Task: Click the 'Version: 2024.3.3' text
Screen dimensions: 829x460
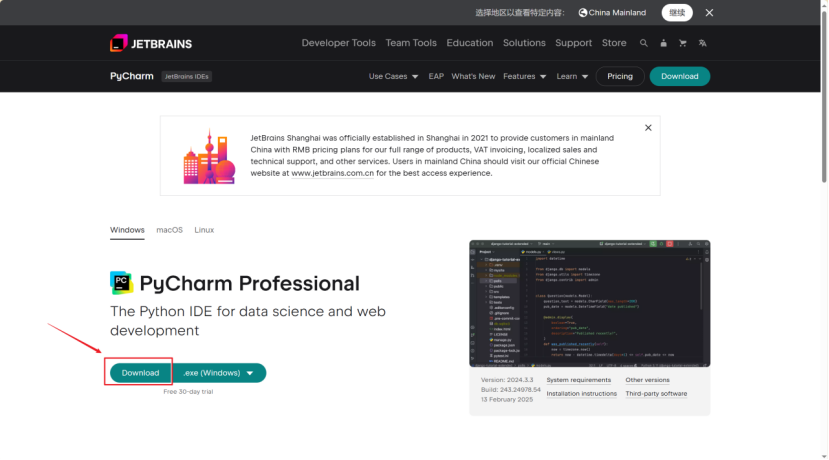Action: (x=507, y=380)
